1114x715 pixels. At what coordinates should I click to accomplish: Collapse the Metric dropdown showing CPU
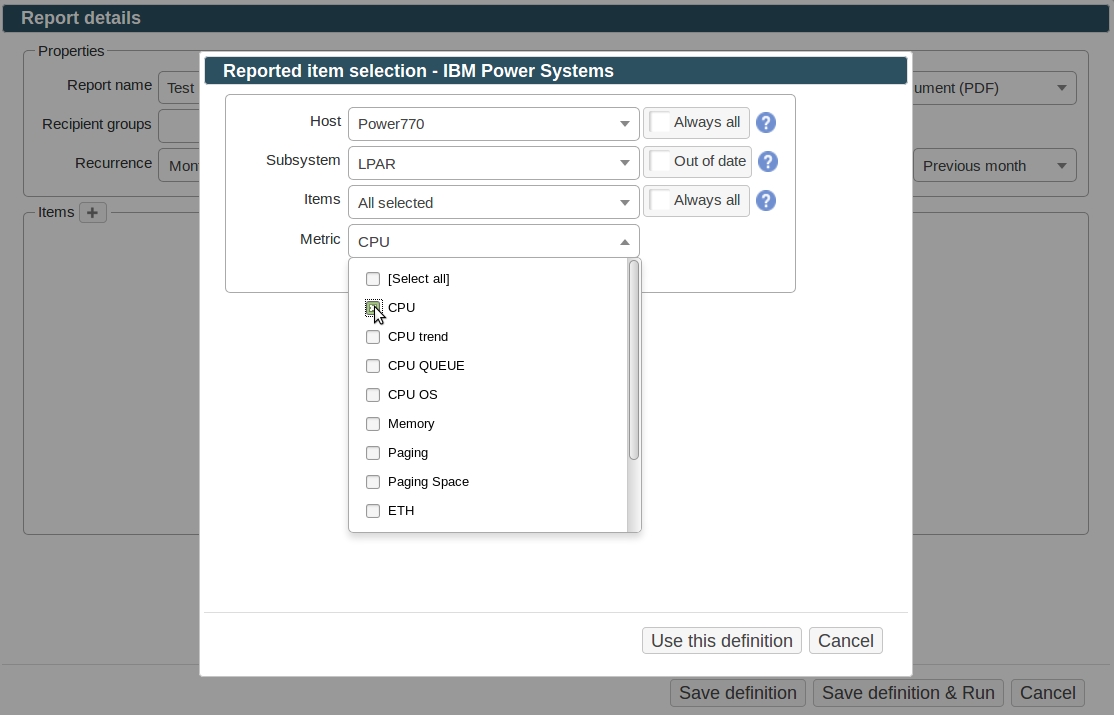[x=494, y=242]
